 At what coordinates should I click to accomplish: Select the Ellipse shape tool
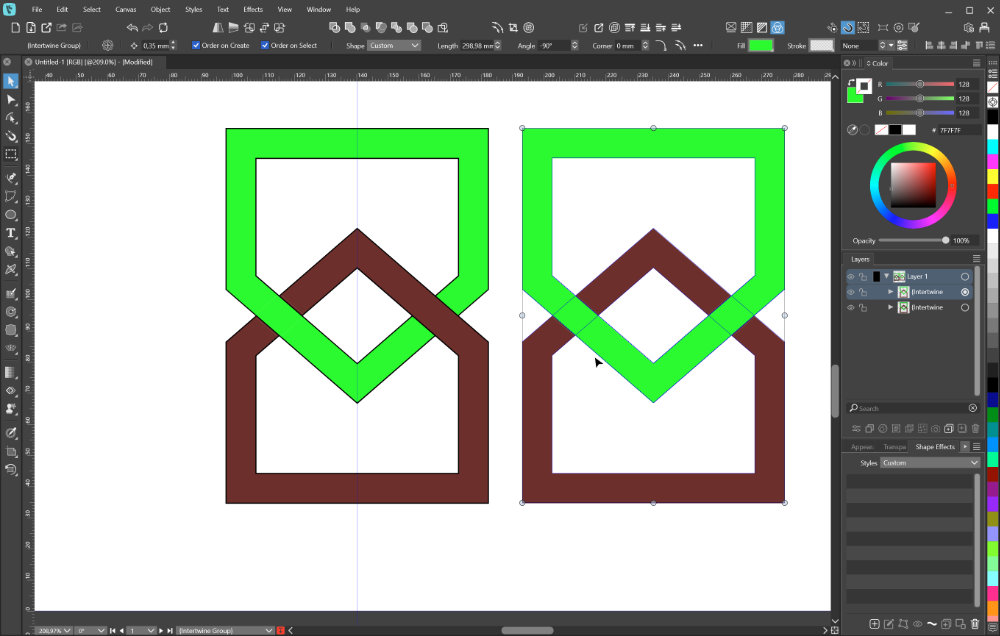point(11,215)
